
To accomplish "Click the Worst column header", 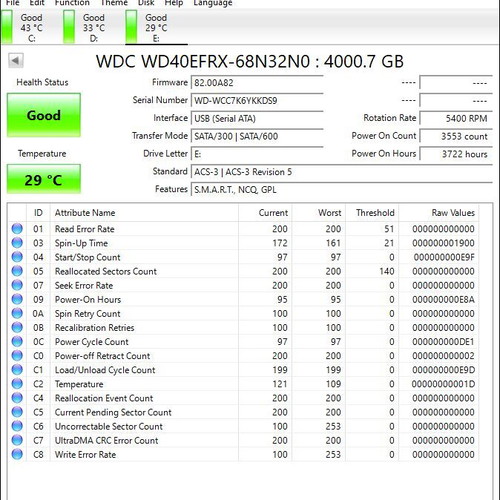I will [319, 213].
